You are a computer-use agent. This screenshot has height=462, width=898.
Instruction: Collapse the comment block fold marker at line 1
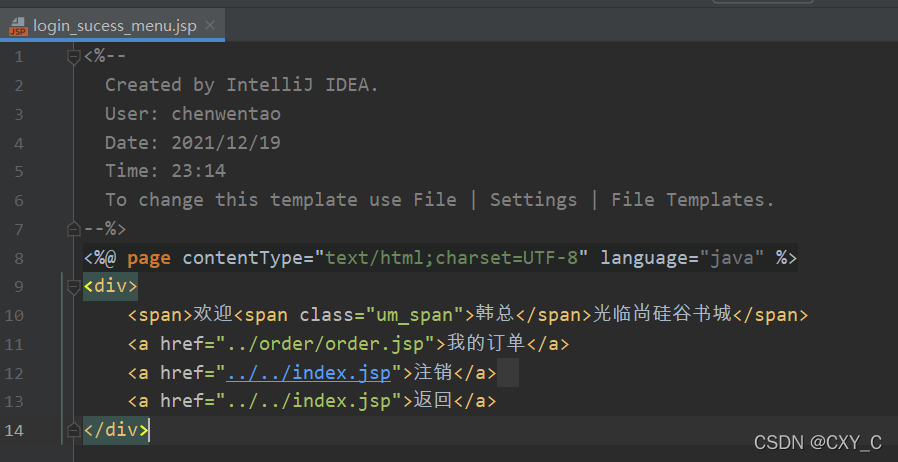[73, 57]
